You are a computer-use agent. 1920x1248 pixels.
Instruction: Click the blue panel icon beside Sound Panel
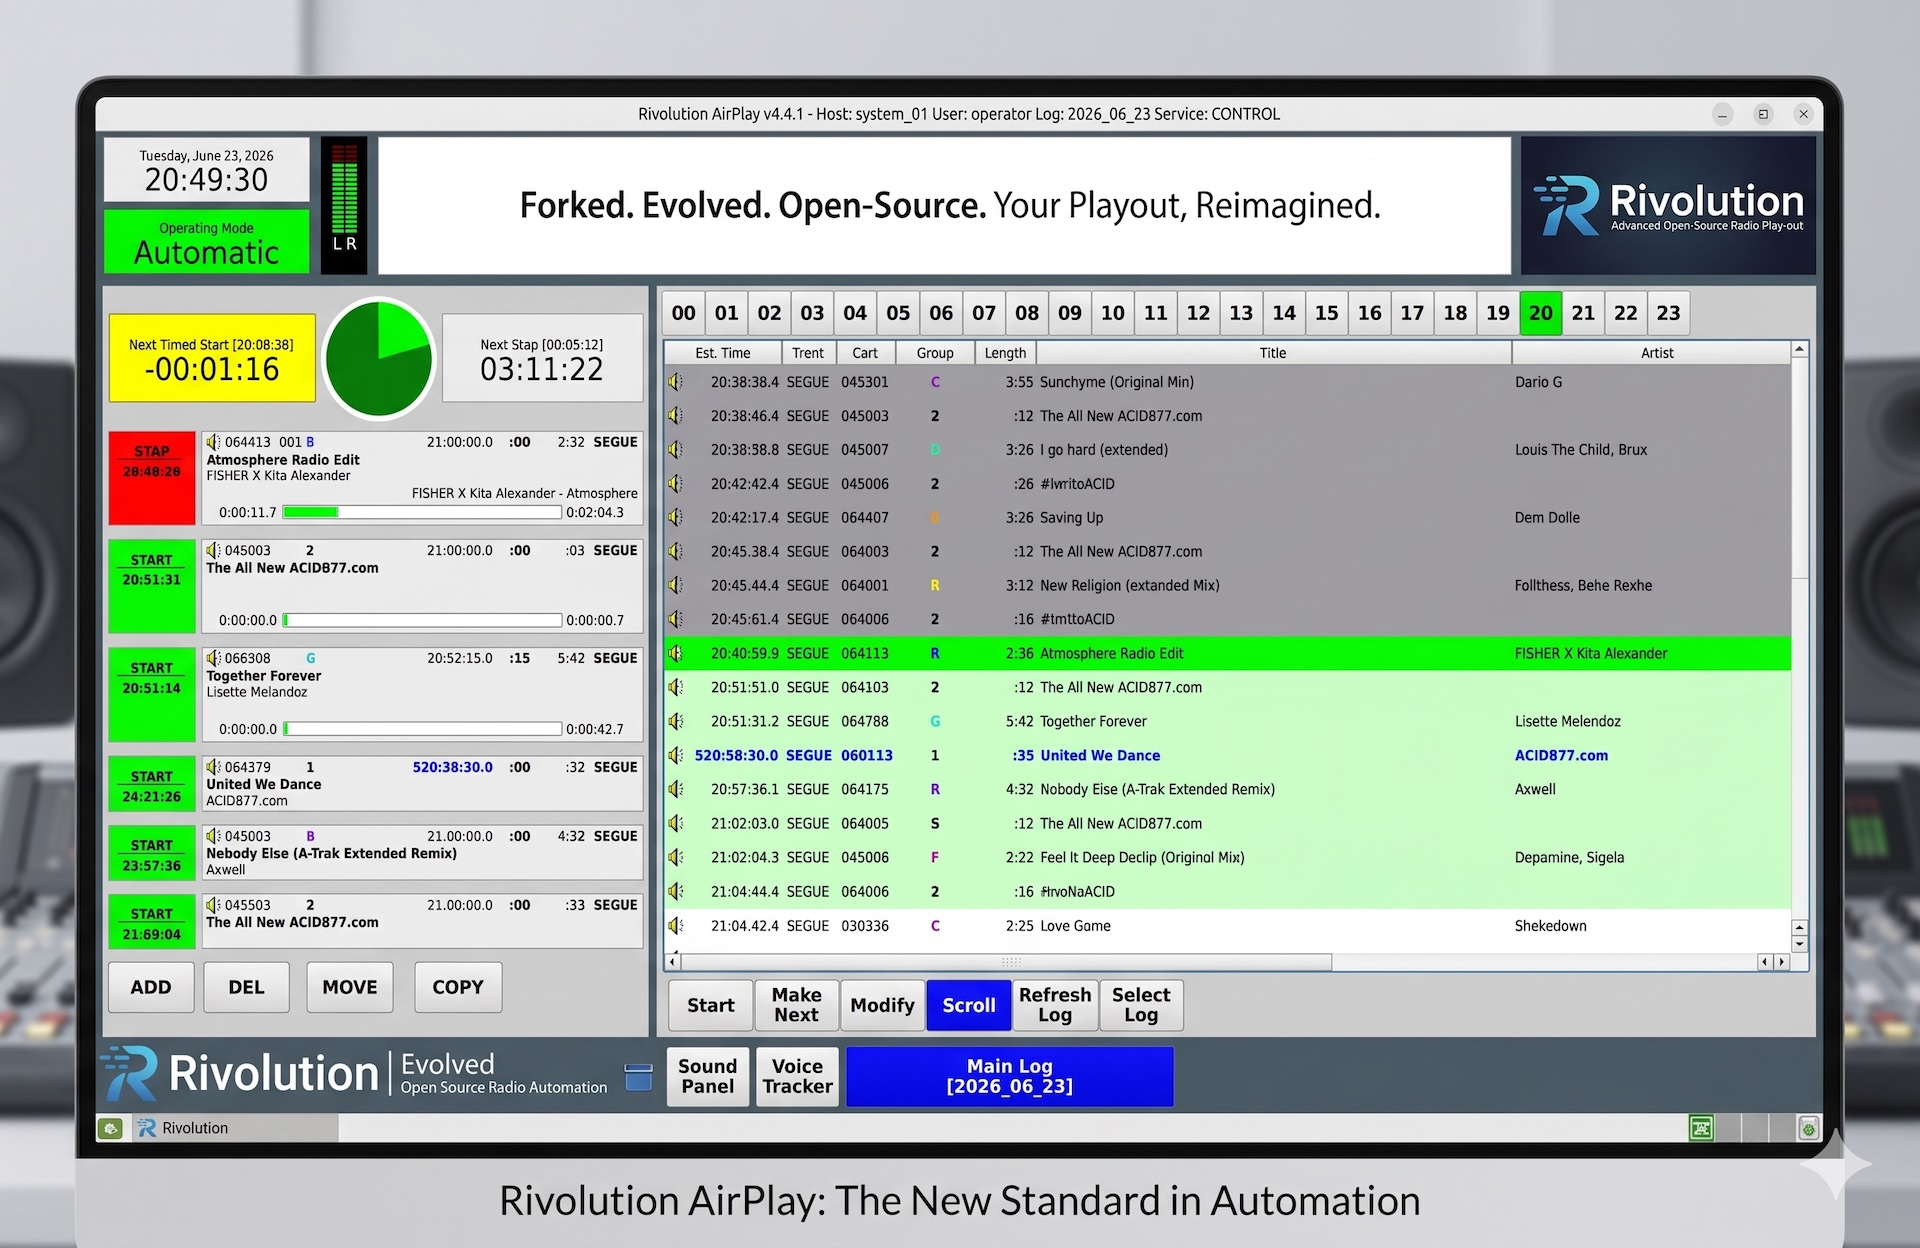[x=638, y=1077]
